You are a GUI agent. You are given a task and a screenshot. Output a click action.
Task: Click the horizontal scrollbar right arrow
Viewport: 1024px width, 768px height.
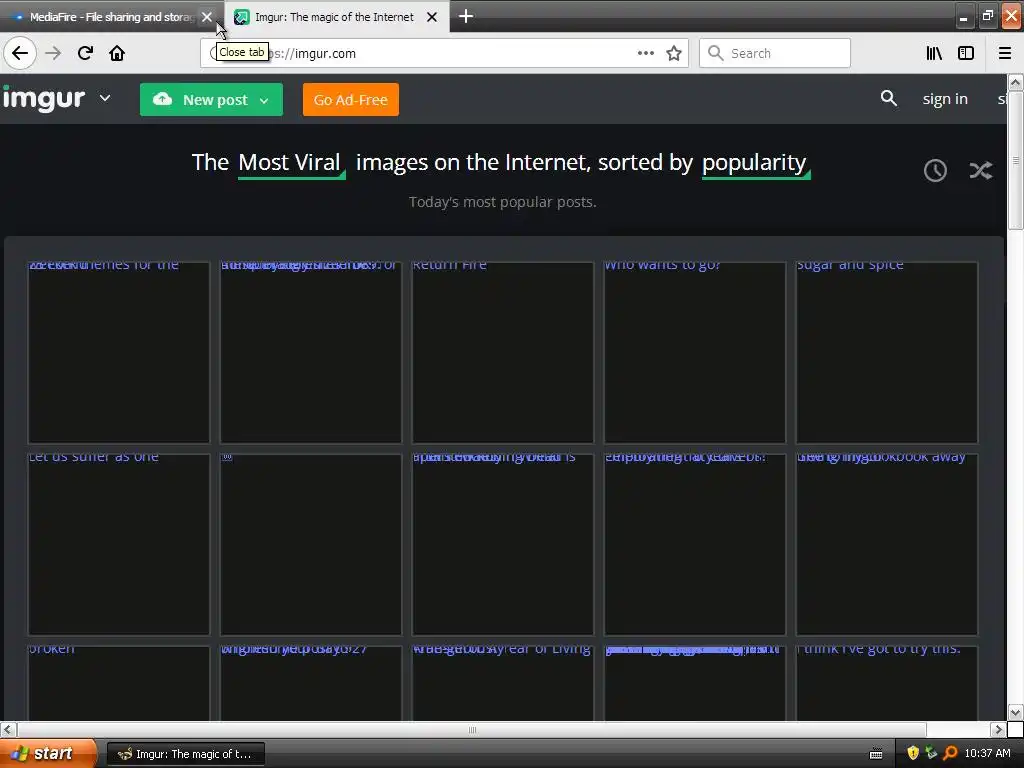[998, 729]
